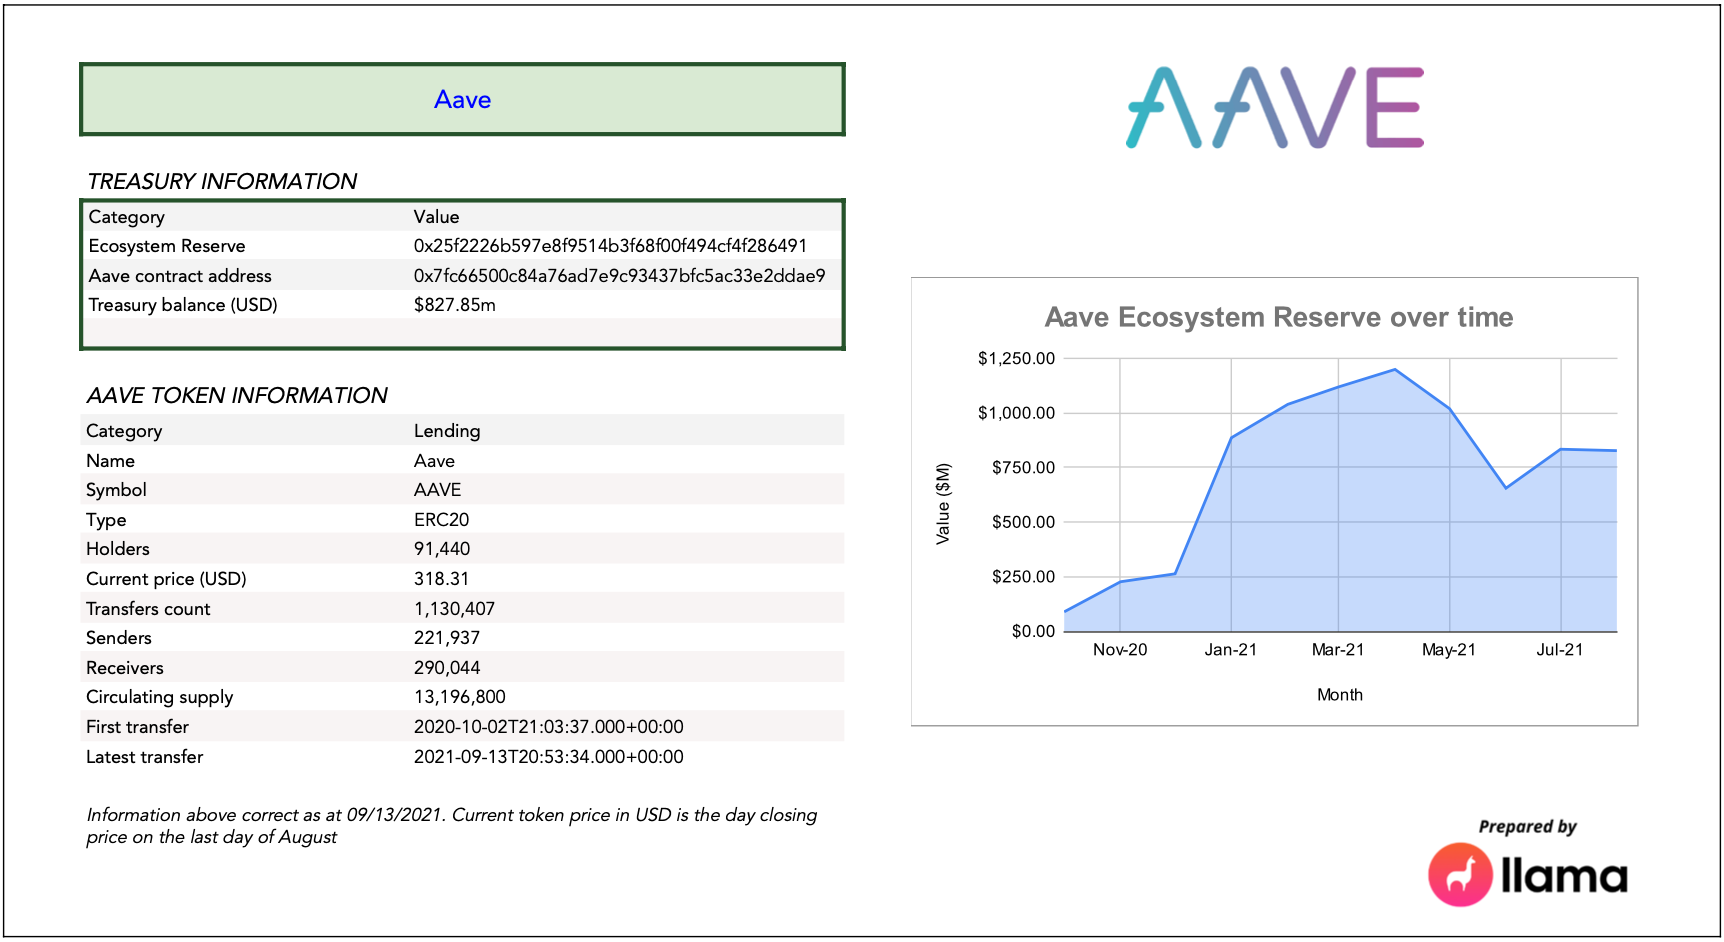This screenshot has width=1724, height=942.
Task: Select the current price value 318.31
Action: point(441,579)
